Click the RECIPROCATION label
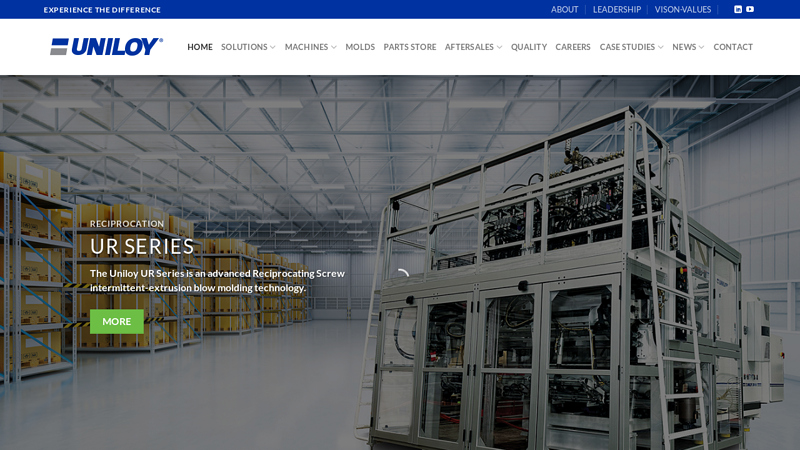 [127, 223]
